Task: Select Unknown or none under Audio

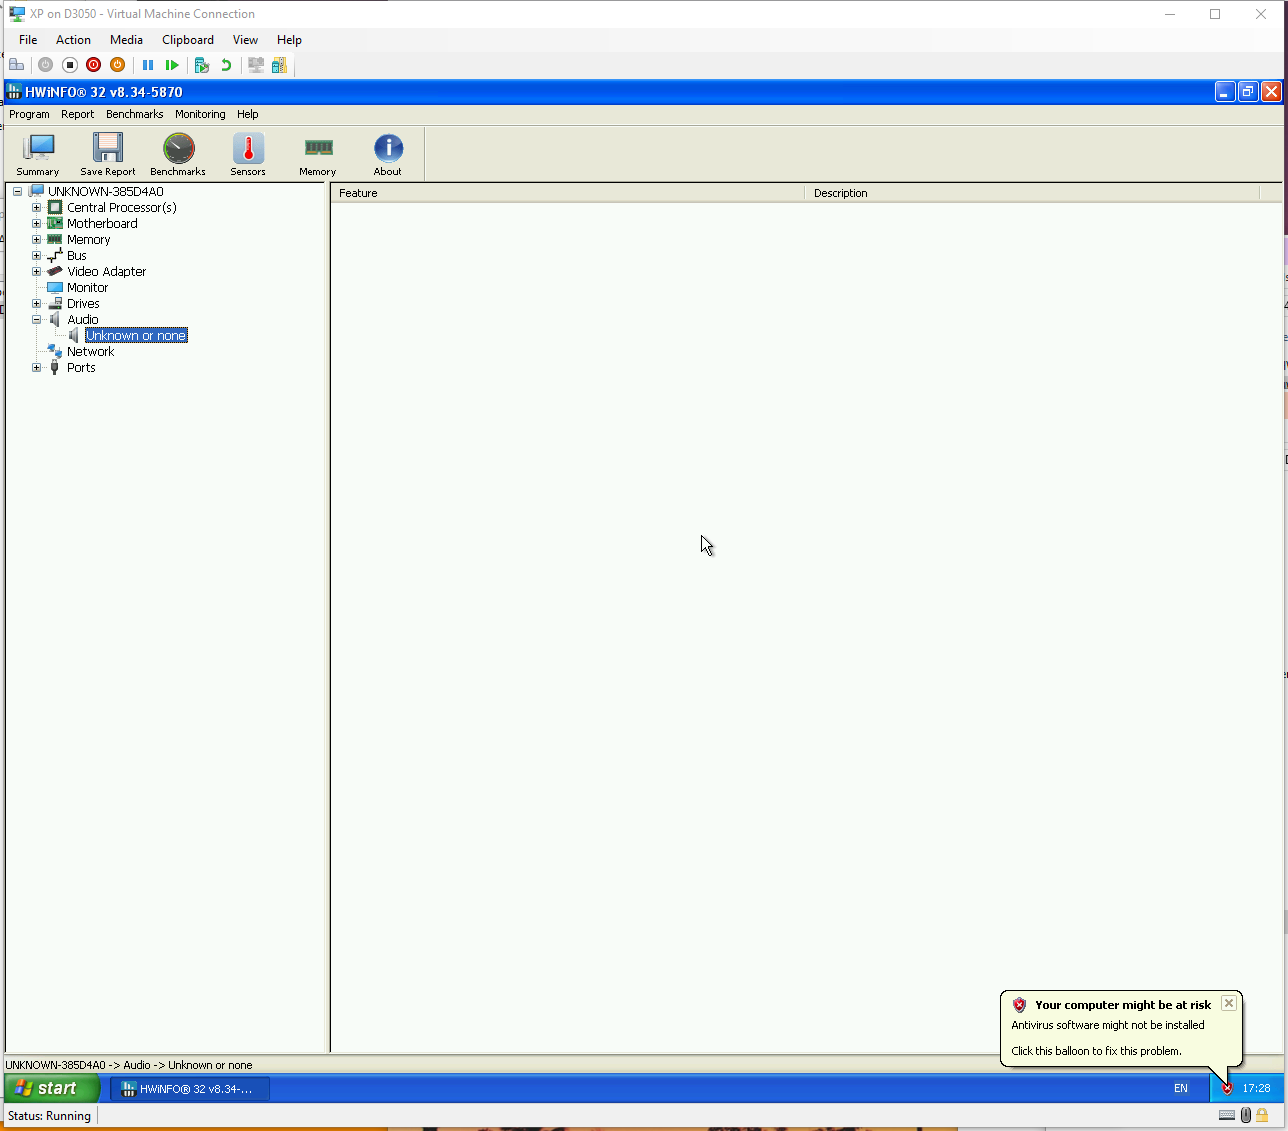Action: 136,336
